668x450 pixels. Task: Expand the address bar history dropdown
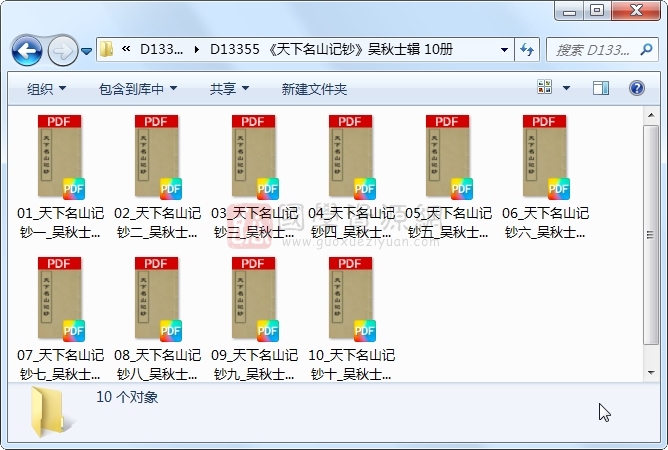(504, 50)
